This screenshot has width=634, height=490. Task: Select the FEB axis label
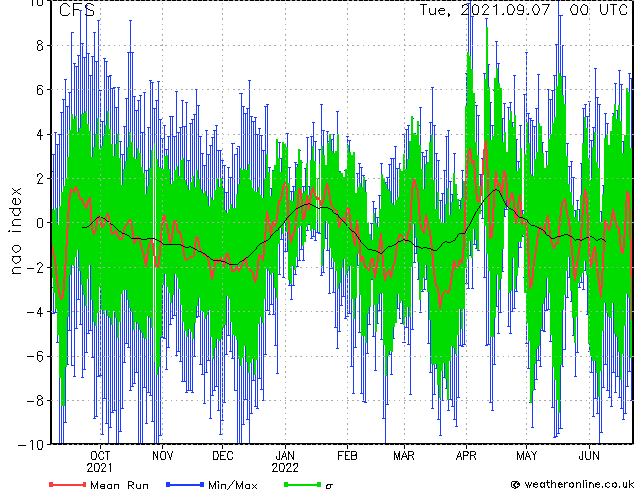[x=347, y=456]
